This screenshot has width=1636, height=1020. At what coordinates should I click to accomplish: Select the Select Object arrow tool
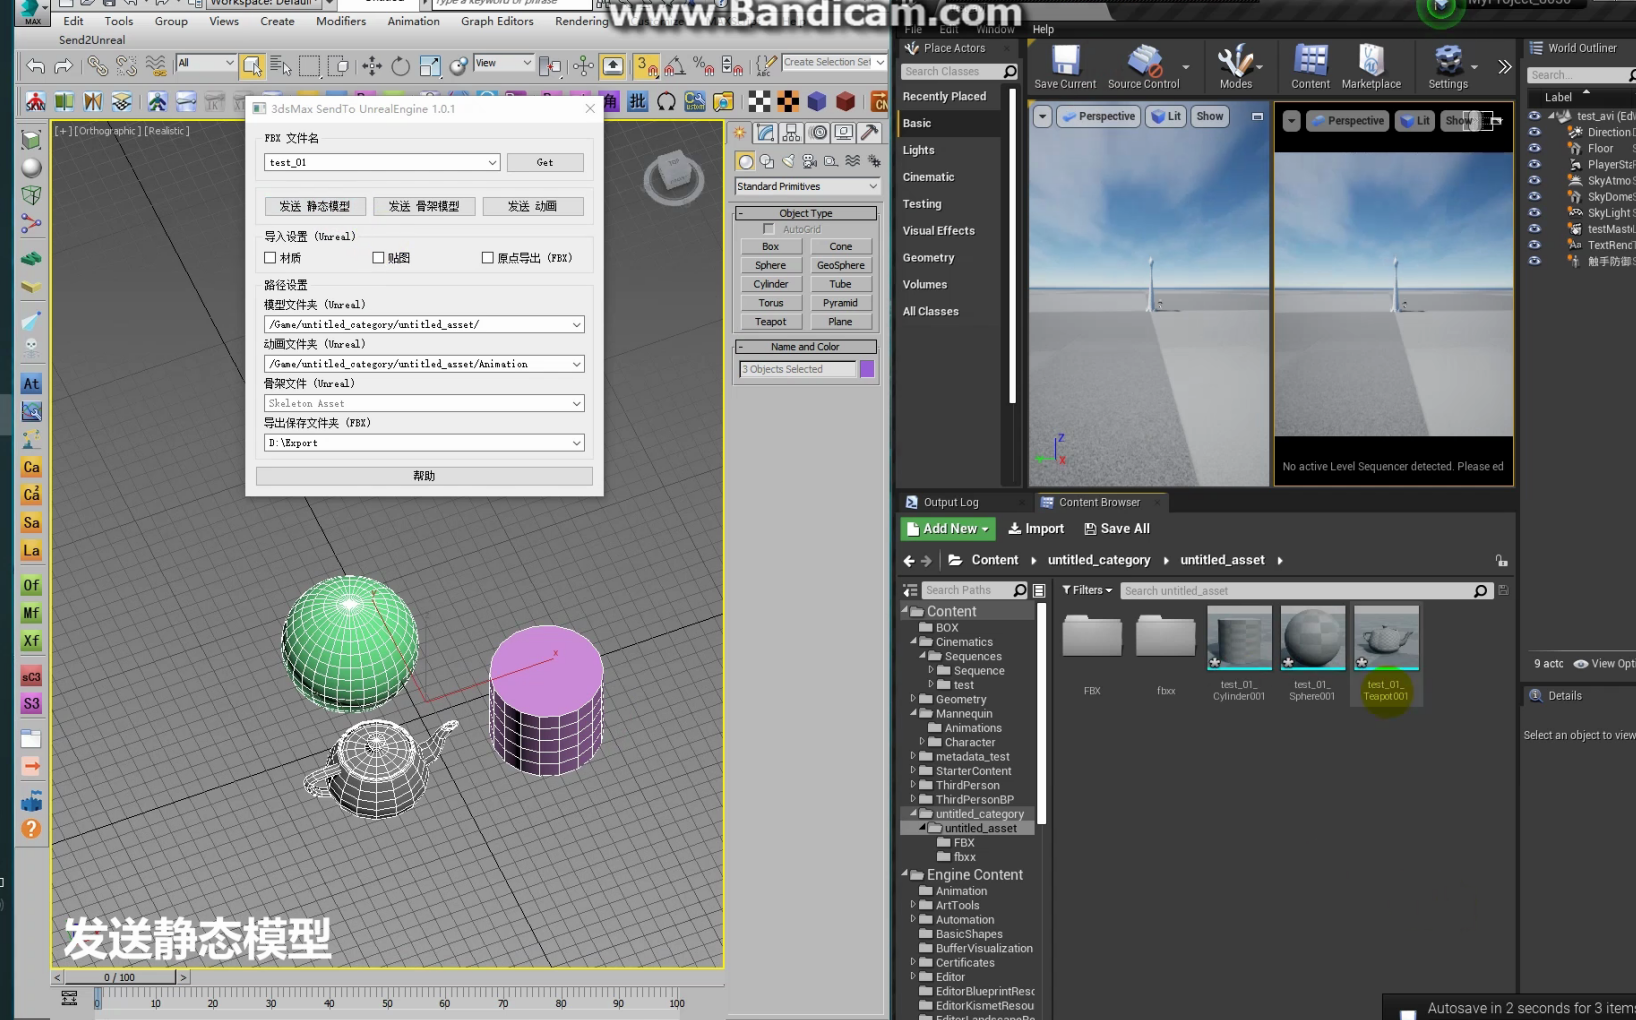(x=252, y=66)
